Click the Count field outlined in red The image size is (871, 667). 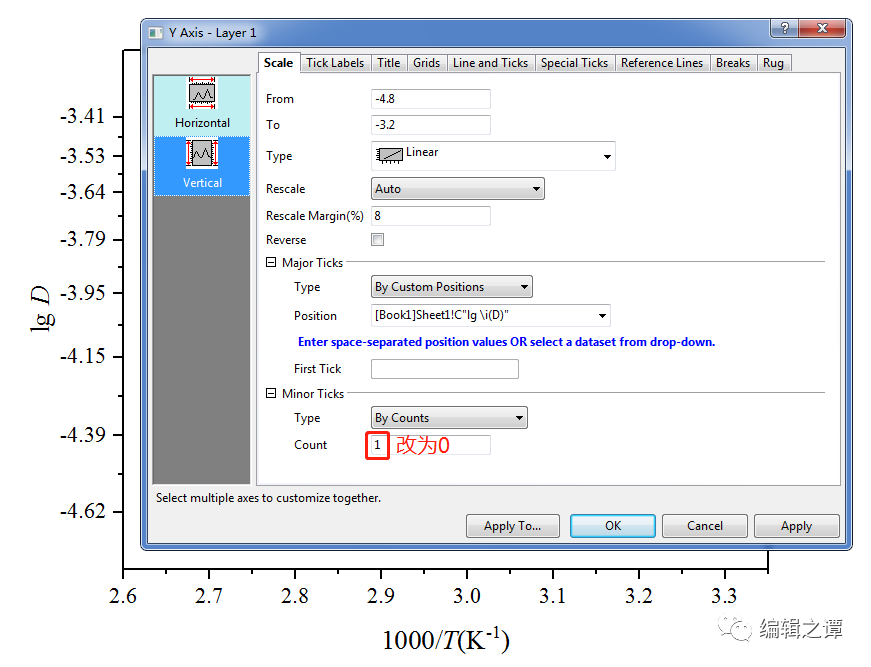click(x=377, y=445)
